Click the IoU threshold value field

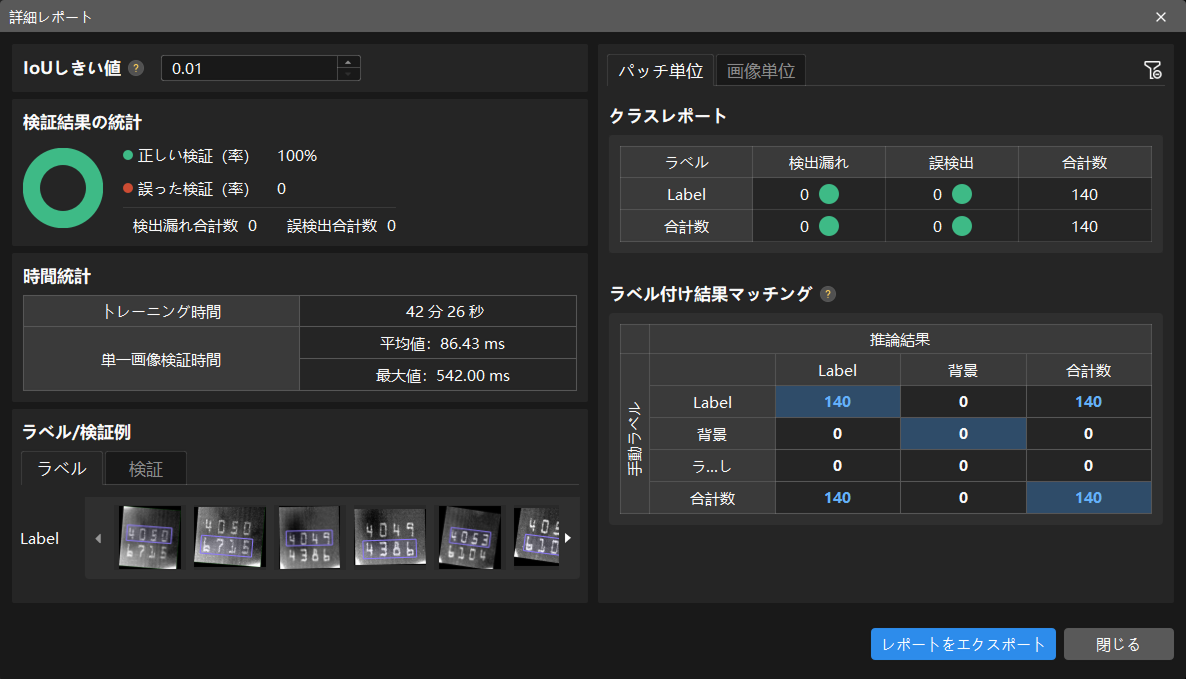249,68
